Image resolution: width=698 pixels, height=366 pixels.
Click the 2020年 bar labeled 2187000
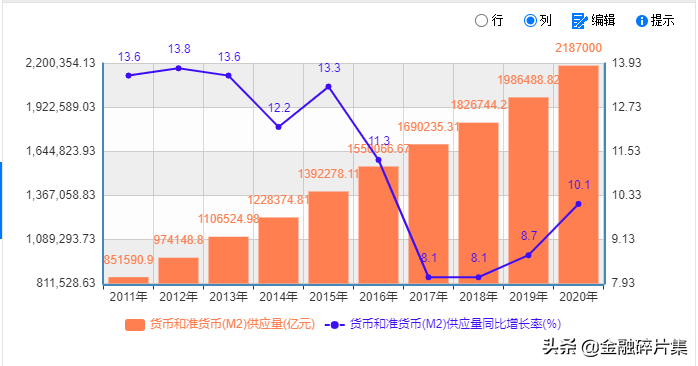(578, 175)
